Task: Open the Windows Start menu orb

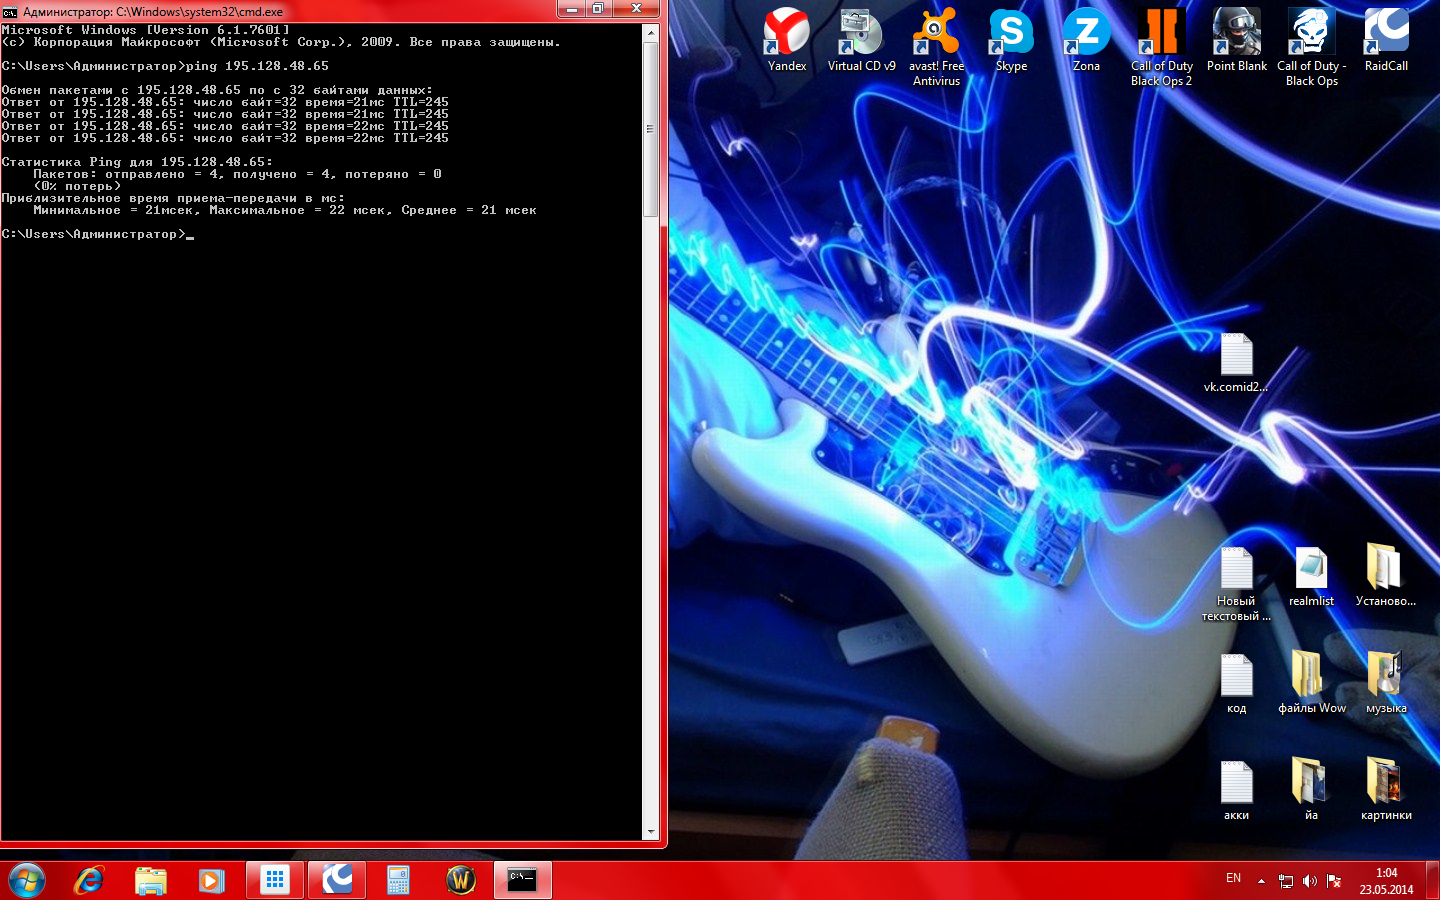Action: pyautogui.click(x=27, y=880)
